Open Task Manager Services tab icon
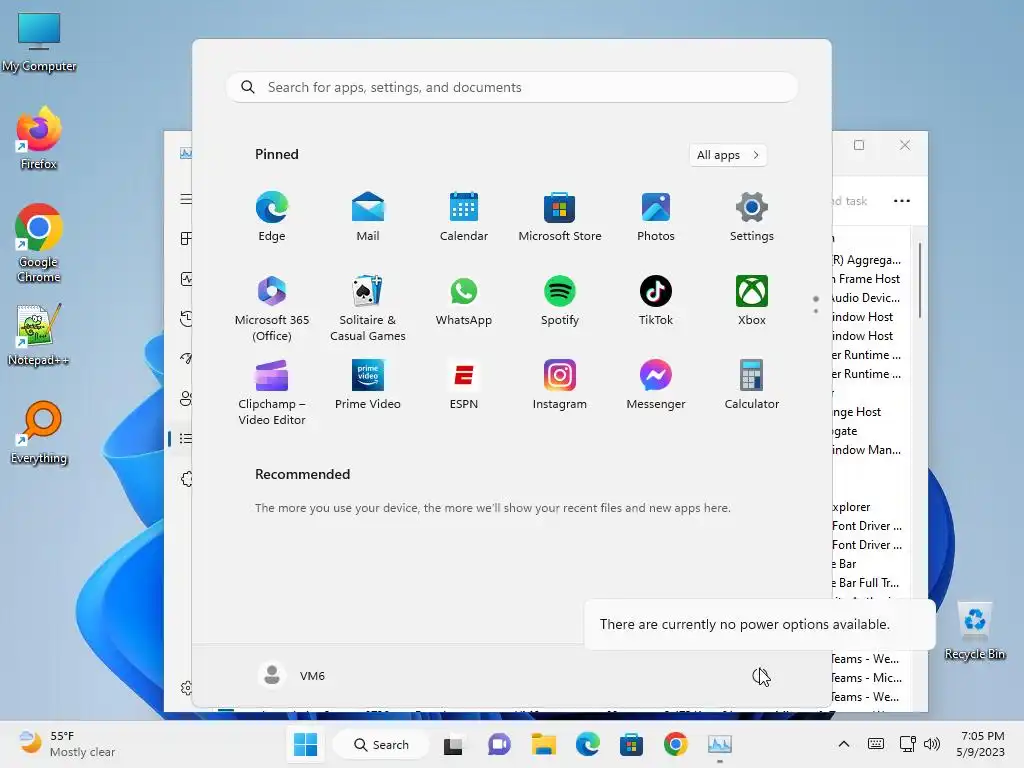The image size is (1024, 768). 186,479
